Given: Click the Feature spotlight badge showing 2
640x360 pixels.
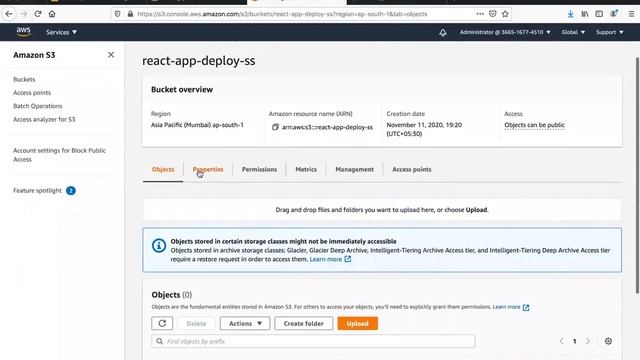Looking at the screenshot, I should [x=71, y=191].
